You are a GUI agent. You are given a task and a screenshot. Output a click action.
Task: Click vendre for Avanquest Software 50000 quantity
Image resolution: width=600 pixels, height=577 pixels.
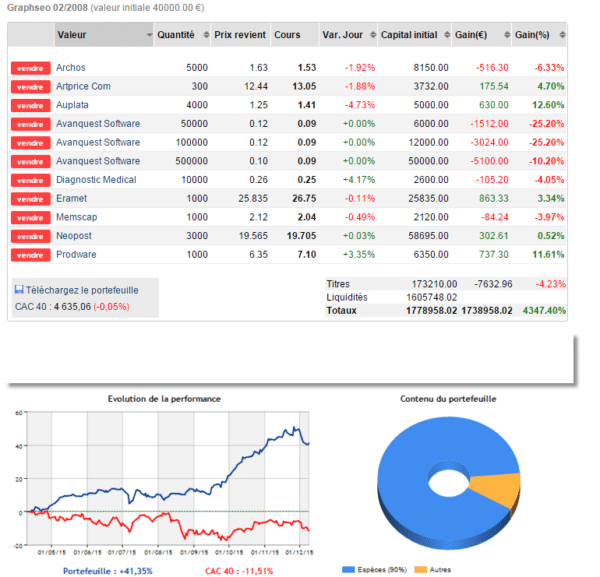[31, 124]
